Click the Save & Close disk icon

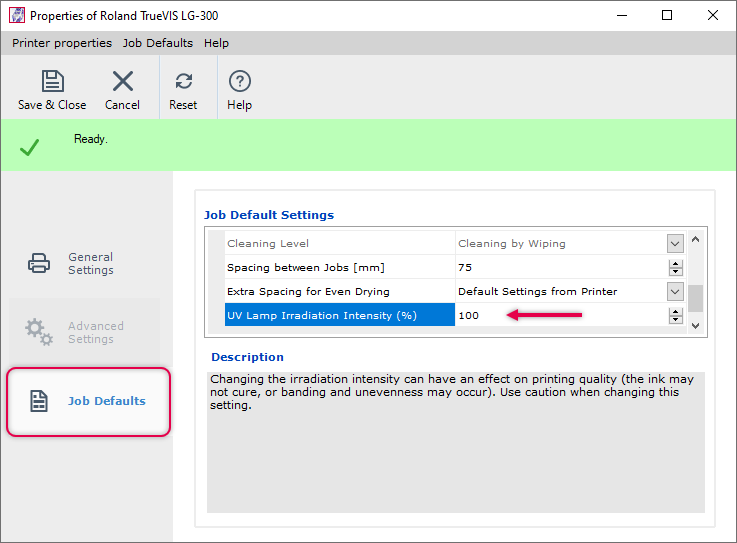[52, 81]
